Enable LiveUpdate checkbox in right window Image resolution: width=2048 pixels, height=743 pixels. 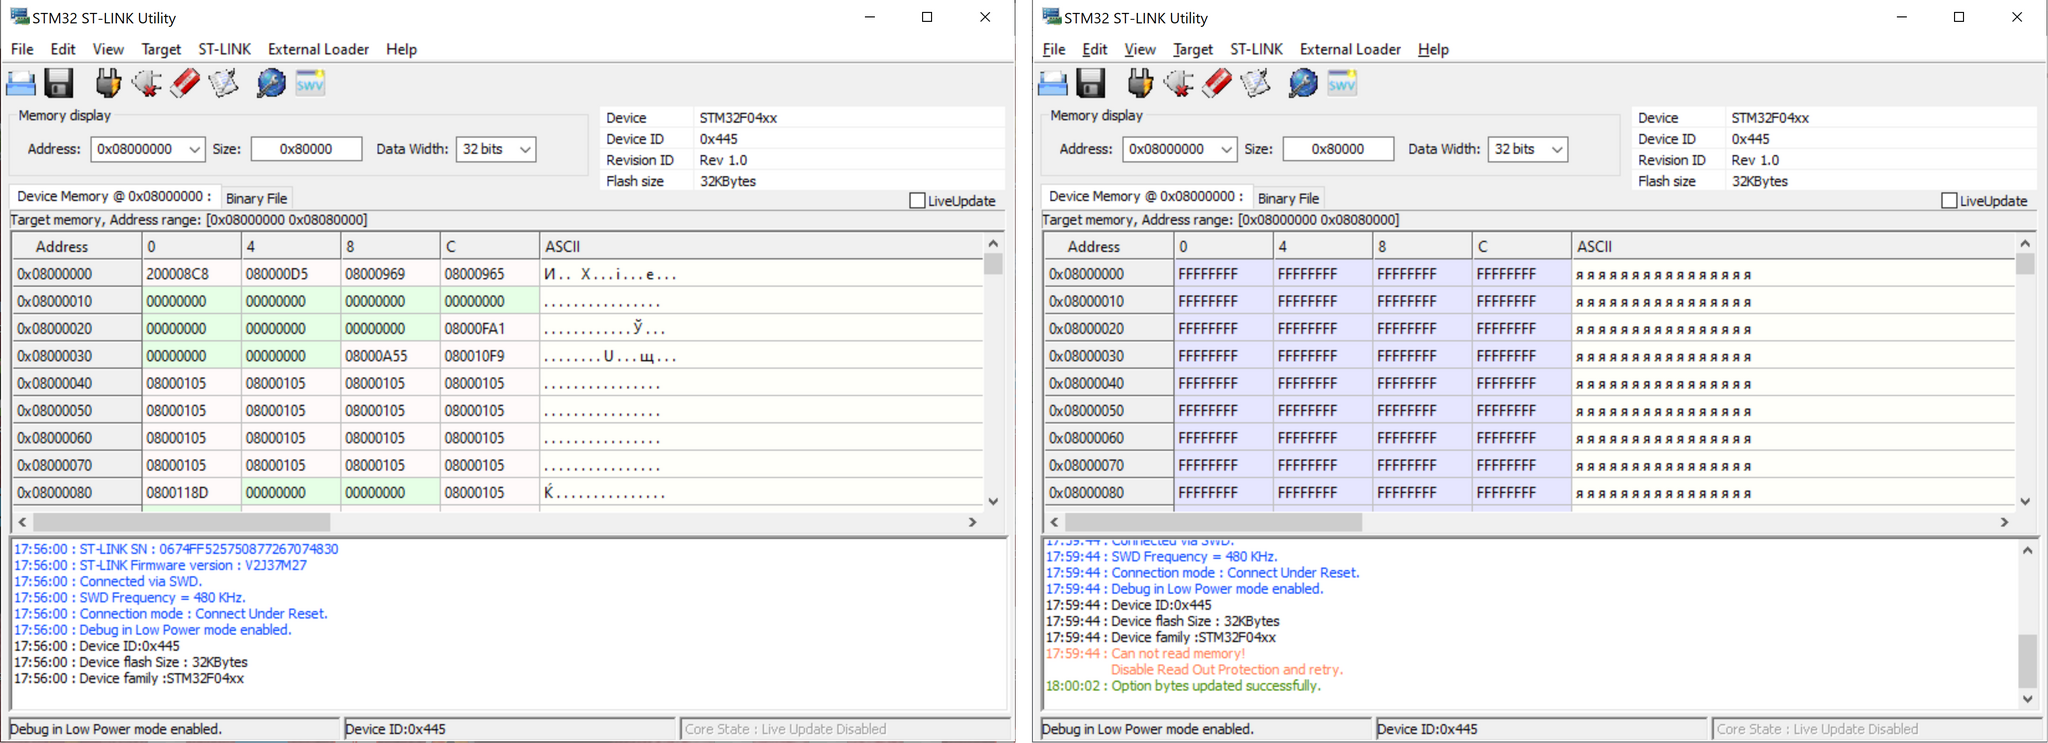tap(1949, 201)
